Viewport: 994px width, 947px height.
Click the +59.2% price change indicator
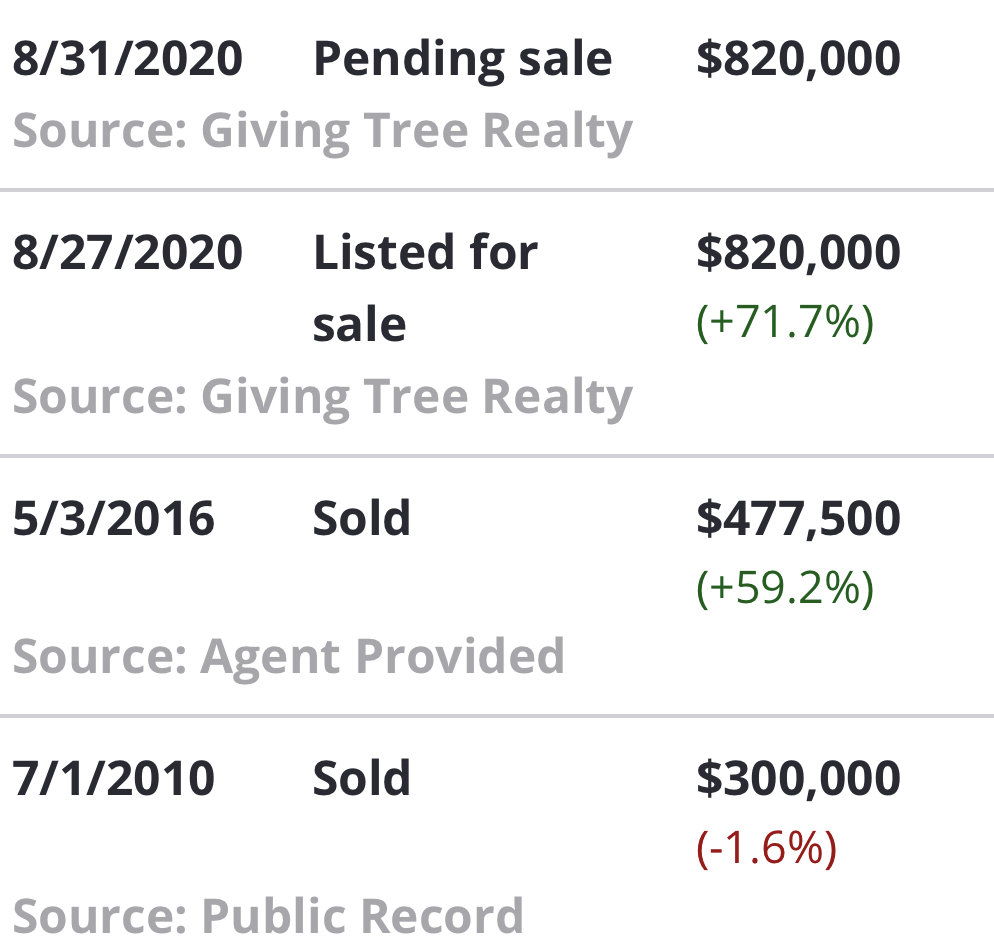(x=785, y=589)
